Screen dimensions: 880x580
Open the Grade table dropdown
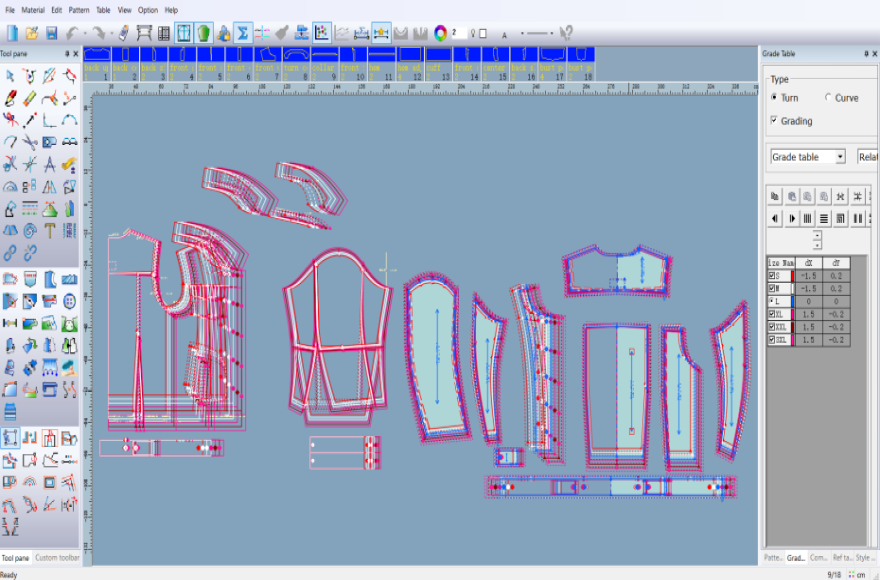[x=839, y=157]
